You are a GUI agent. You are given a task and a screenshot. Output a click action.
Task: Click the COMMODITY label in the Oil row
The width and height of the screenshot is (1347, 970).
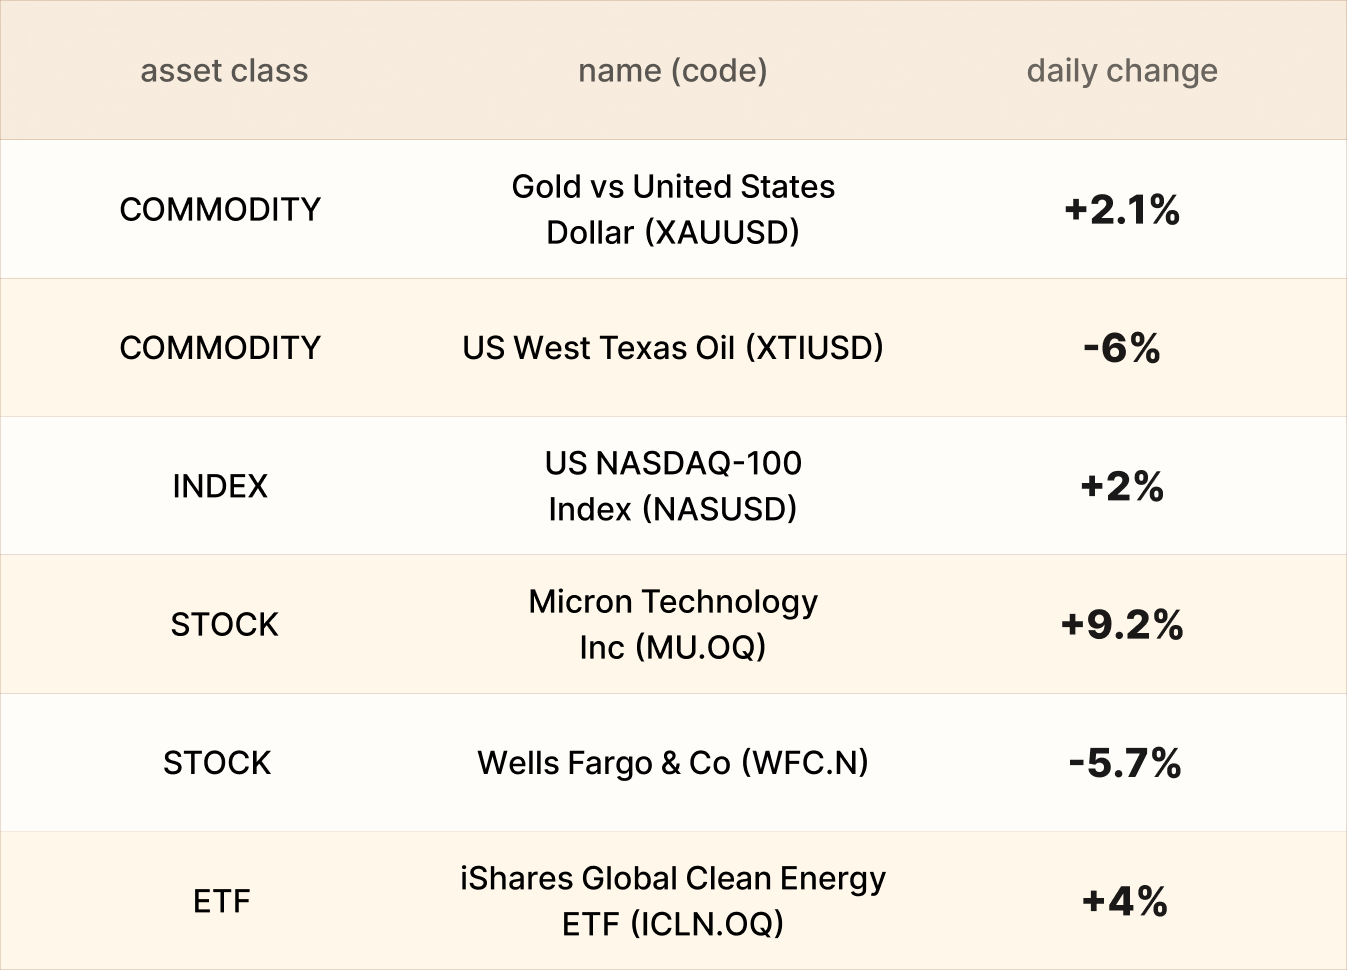coord(220,348)
